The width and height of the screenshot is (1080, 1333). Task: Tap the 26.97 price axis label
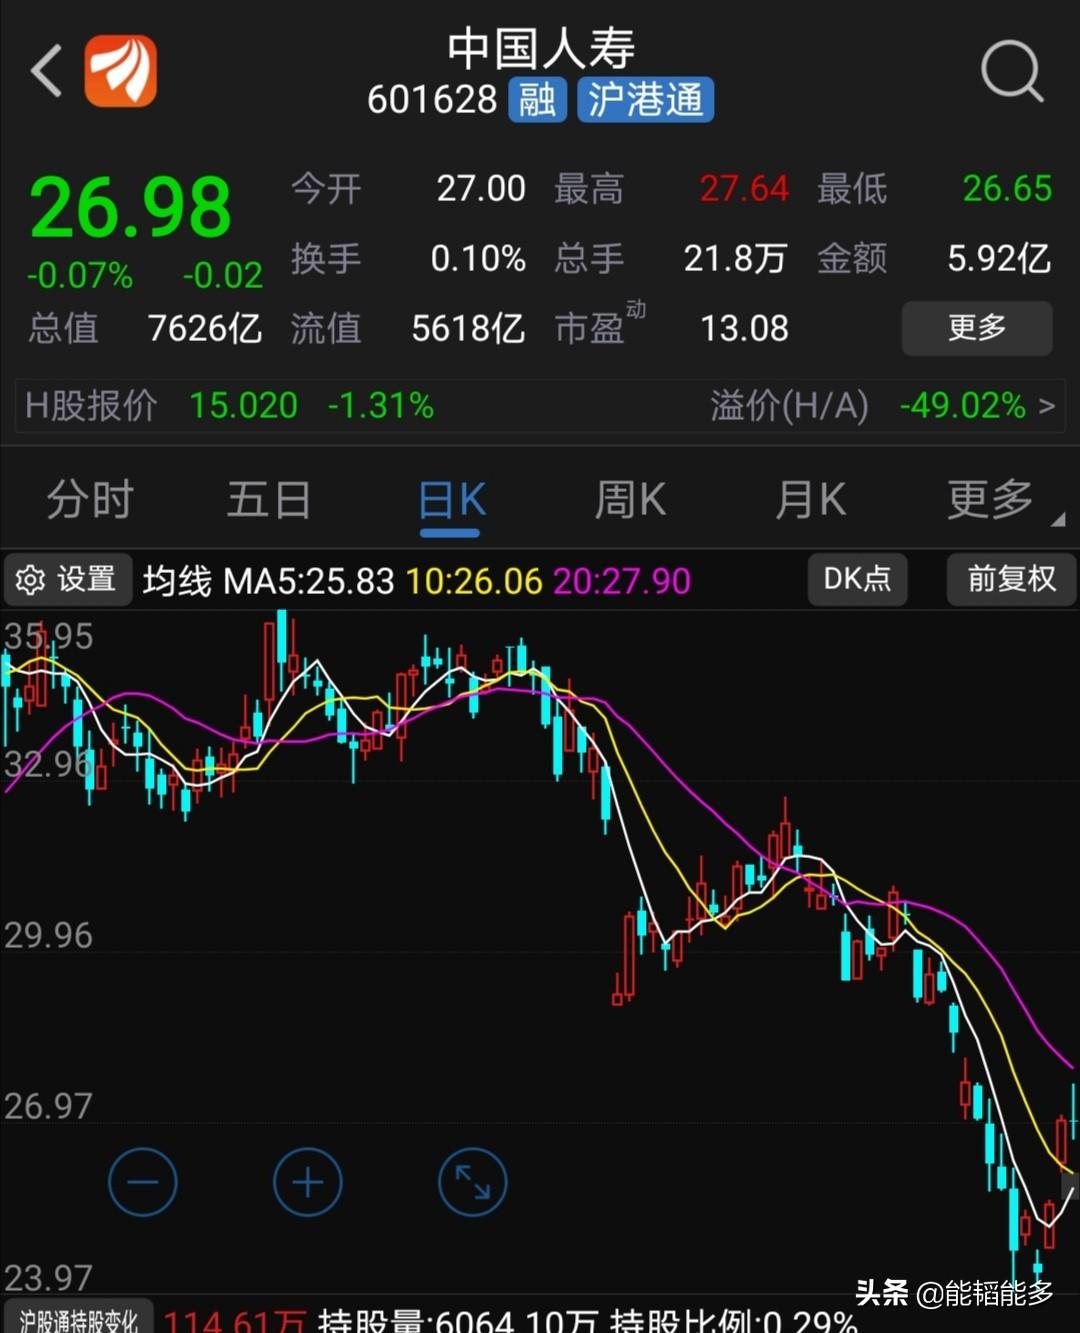tap(48, 1106)
